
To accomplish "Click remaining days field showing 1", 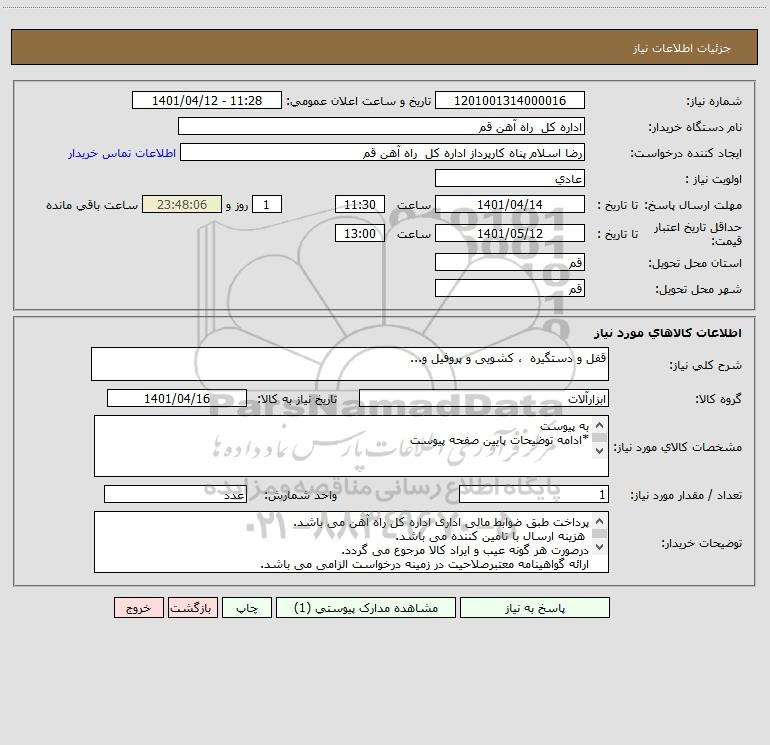I will click(267, 204).
